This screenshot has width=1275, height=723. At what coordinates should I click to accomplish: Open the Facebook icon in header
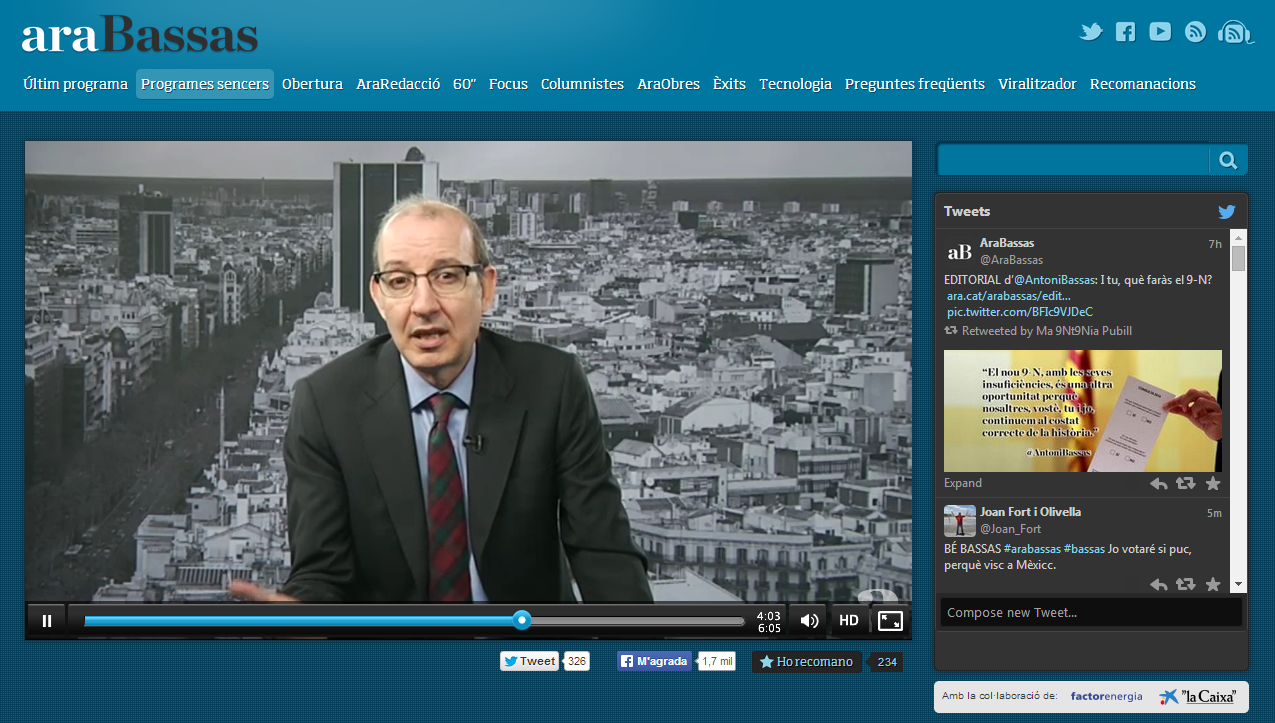coord(1125,32)
